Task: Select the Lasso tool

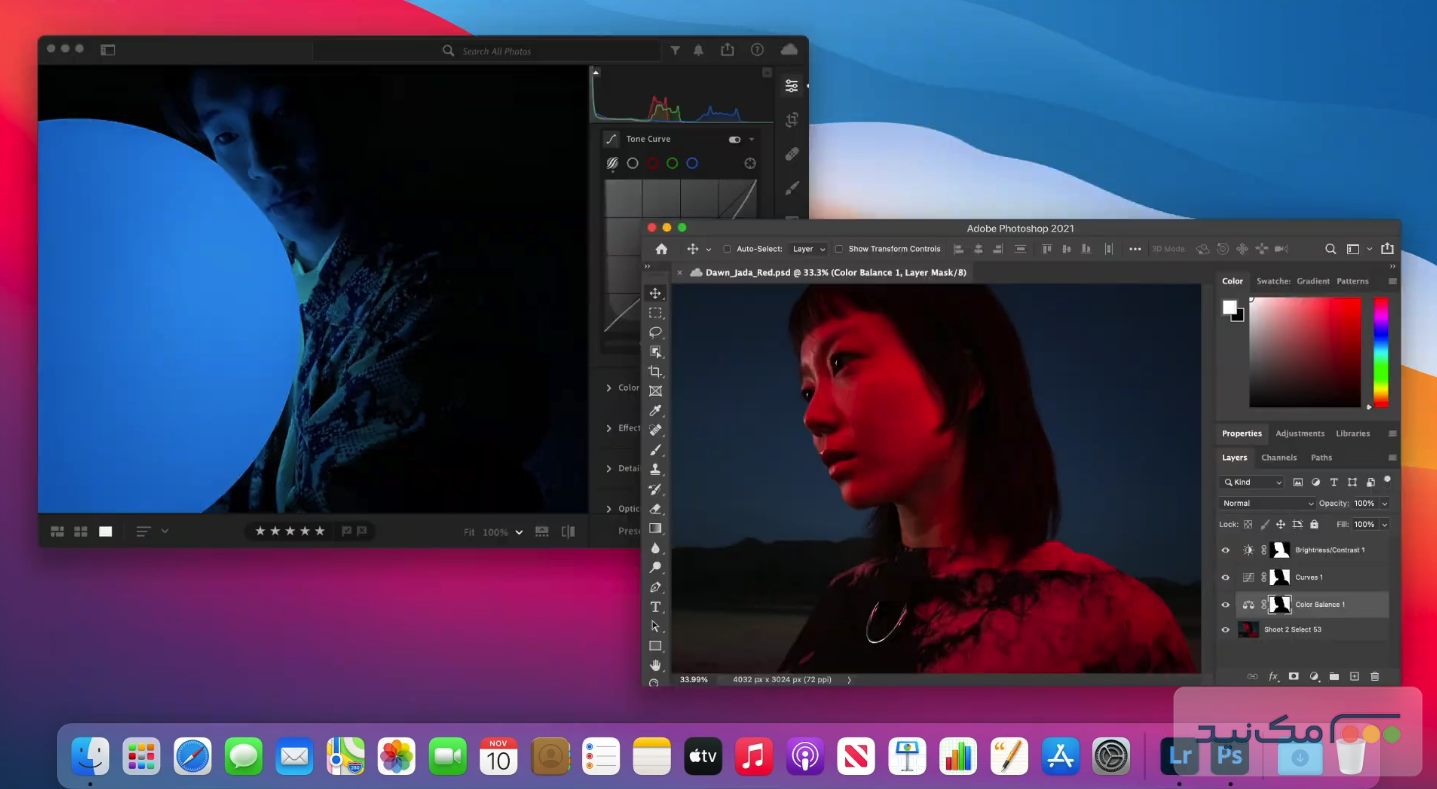Action: click(x=656, y=332)
